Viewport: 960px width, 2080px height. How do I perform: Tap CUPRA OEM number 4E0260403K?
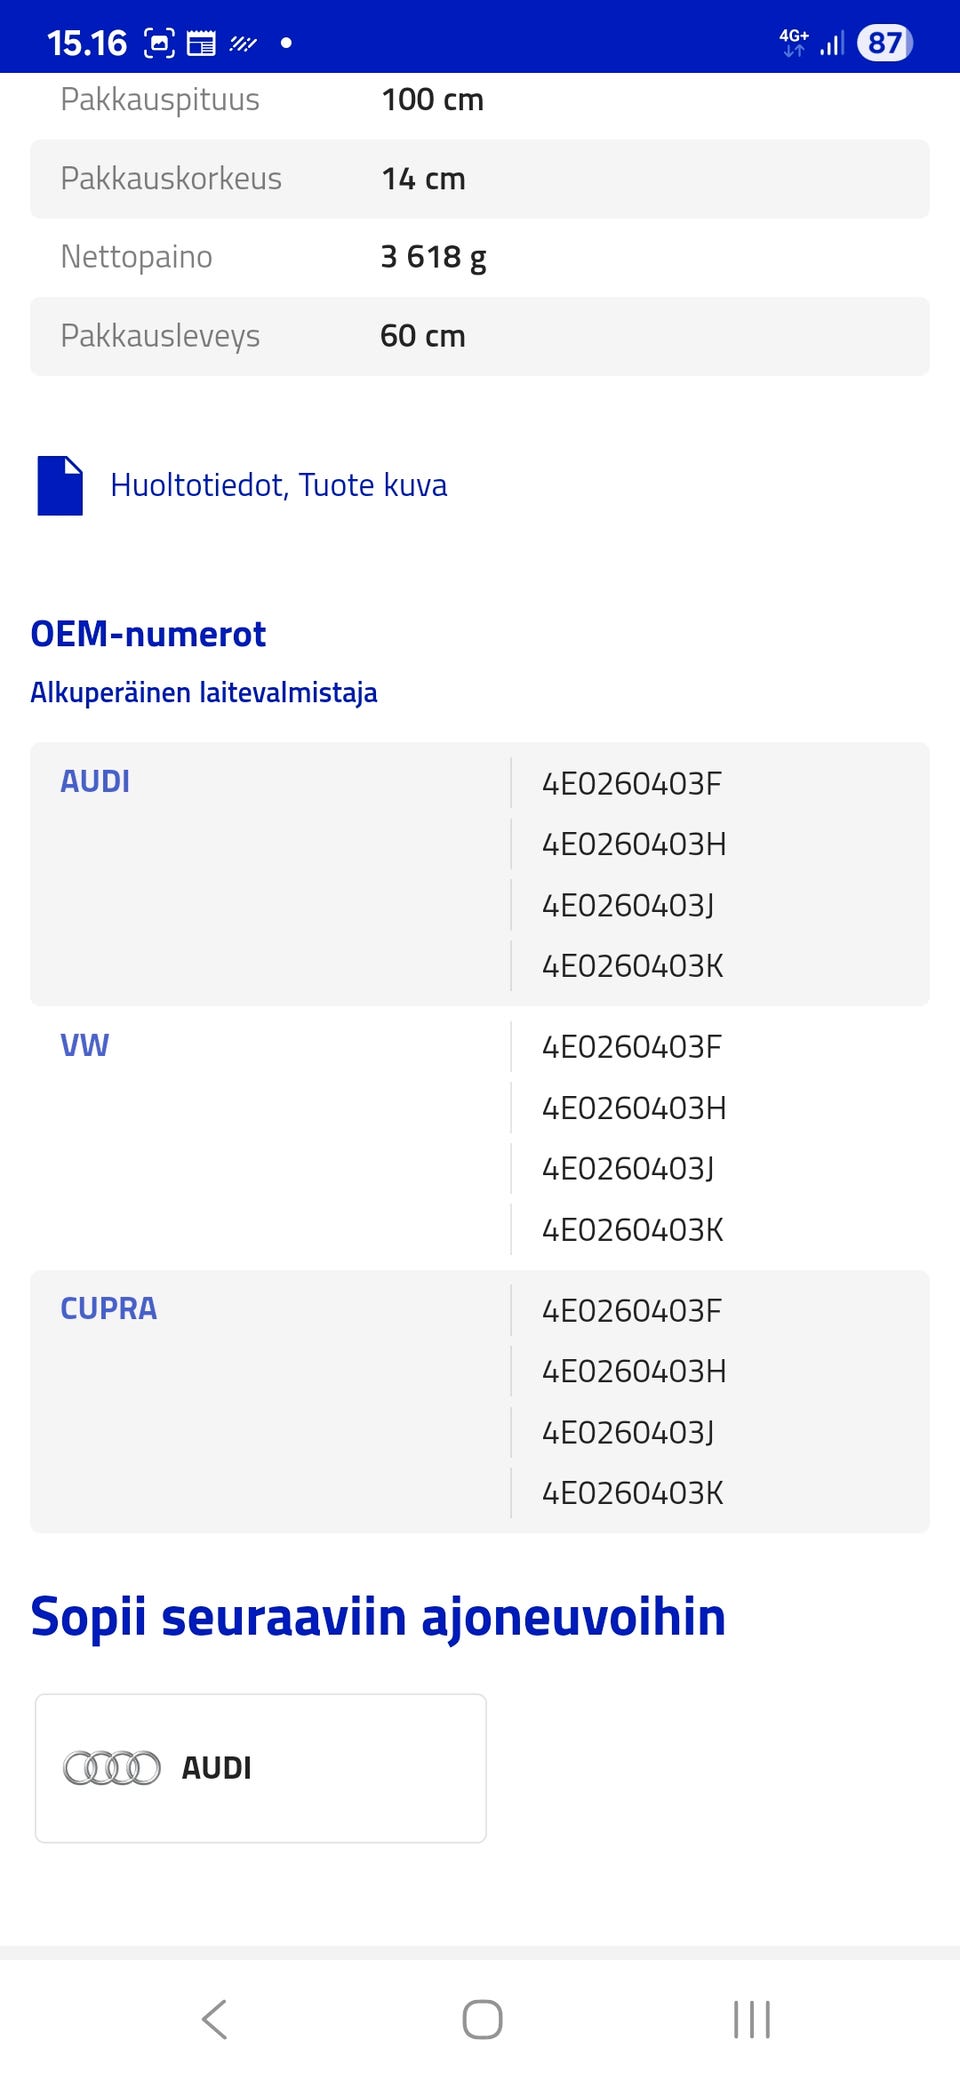pos(632,1493)
